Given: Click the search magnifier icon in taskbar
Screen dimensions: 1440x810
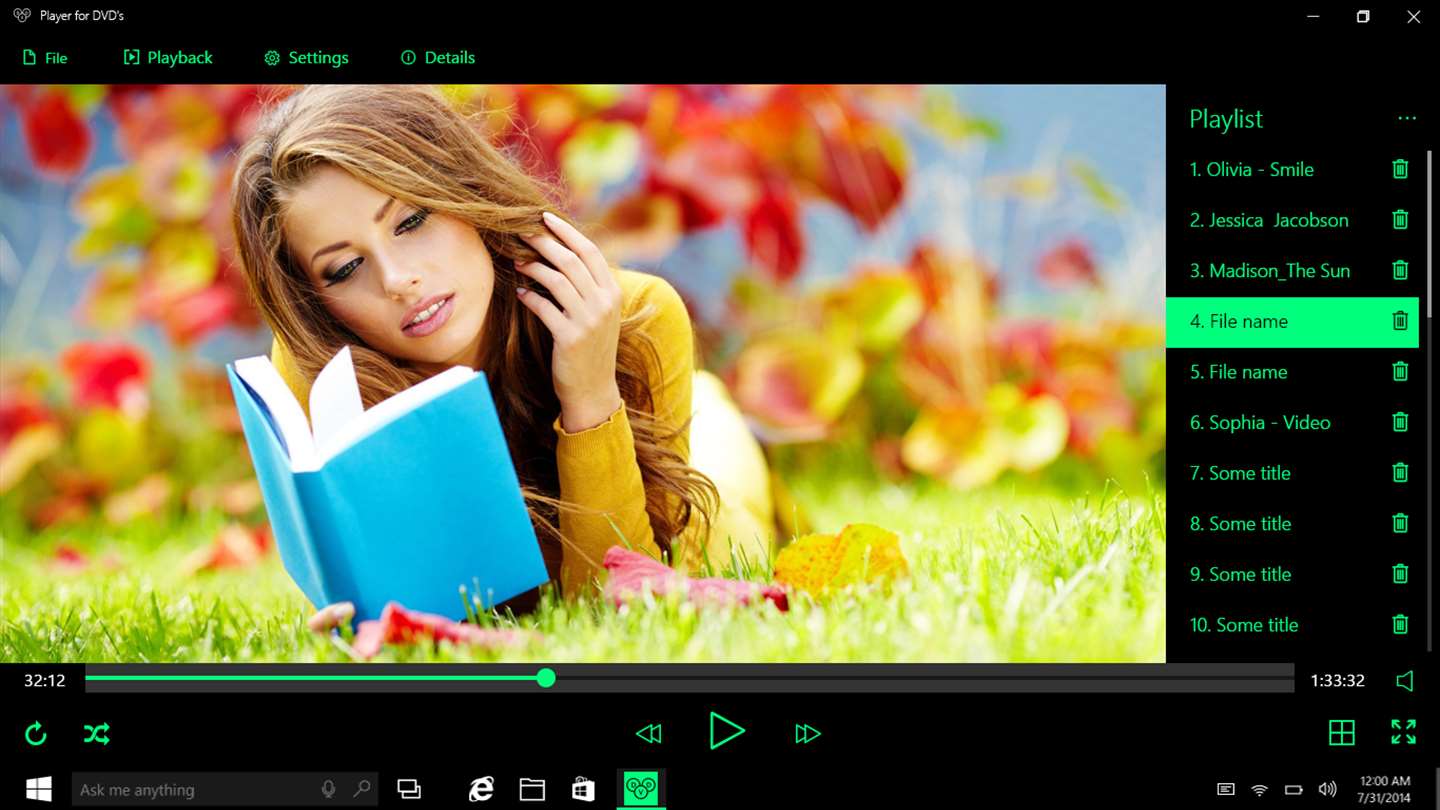Looking at the screenshot, I should tap(362, 789).
